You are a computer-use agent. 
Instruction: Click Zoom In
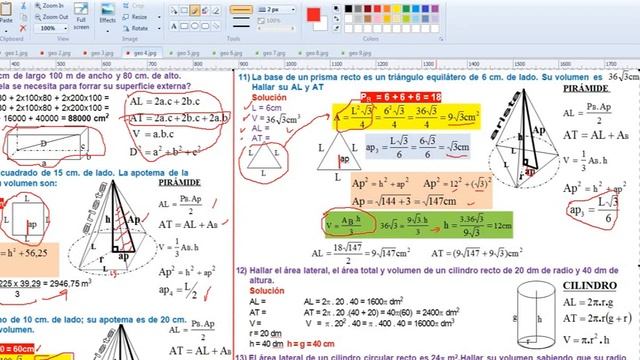pos(49,6)
